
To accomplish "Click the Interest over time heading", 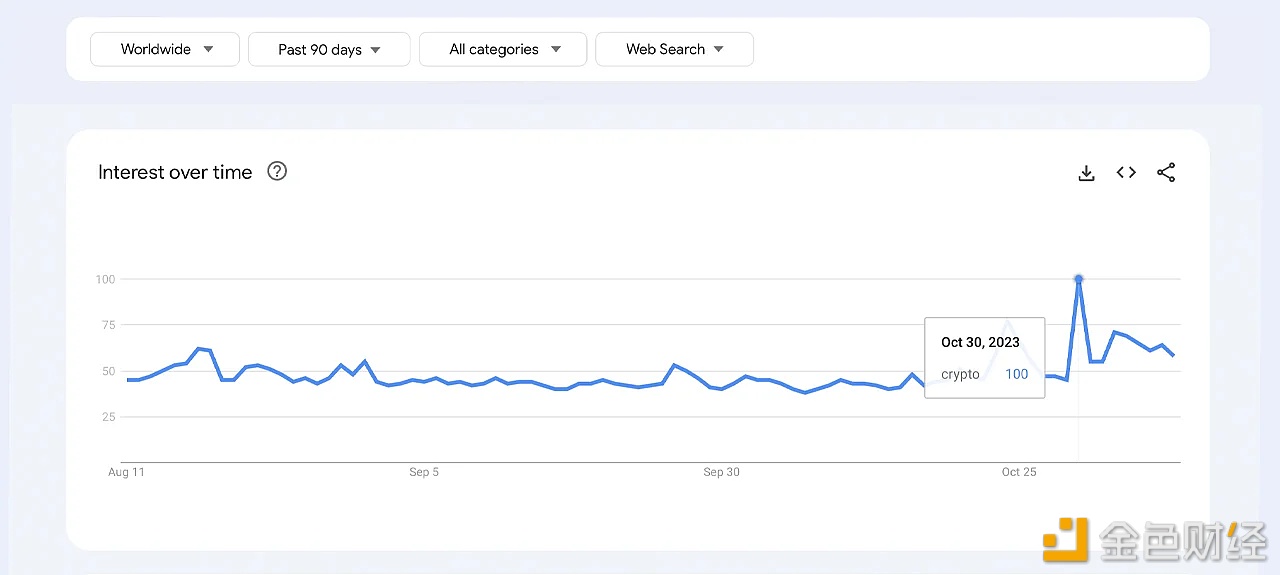I will [x=175, y=172].
